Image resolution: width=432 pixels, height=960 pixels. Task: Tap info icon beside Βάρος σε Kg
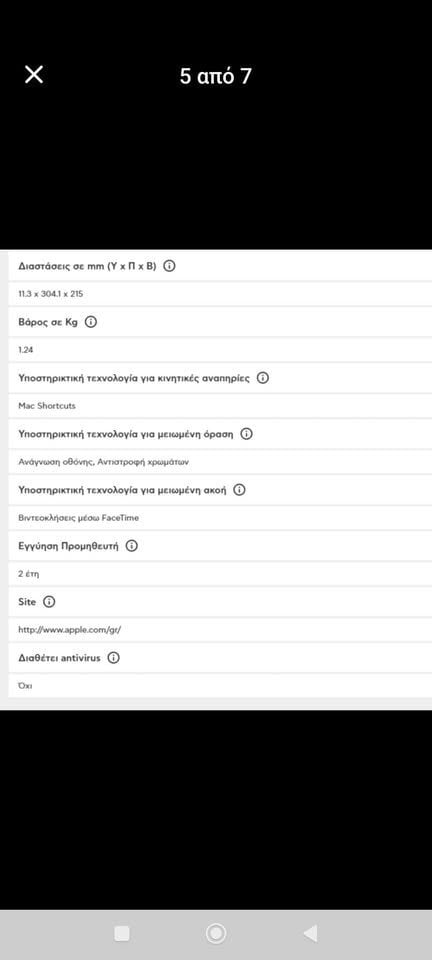click(91, 322)
